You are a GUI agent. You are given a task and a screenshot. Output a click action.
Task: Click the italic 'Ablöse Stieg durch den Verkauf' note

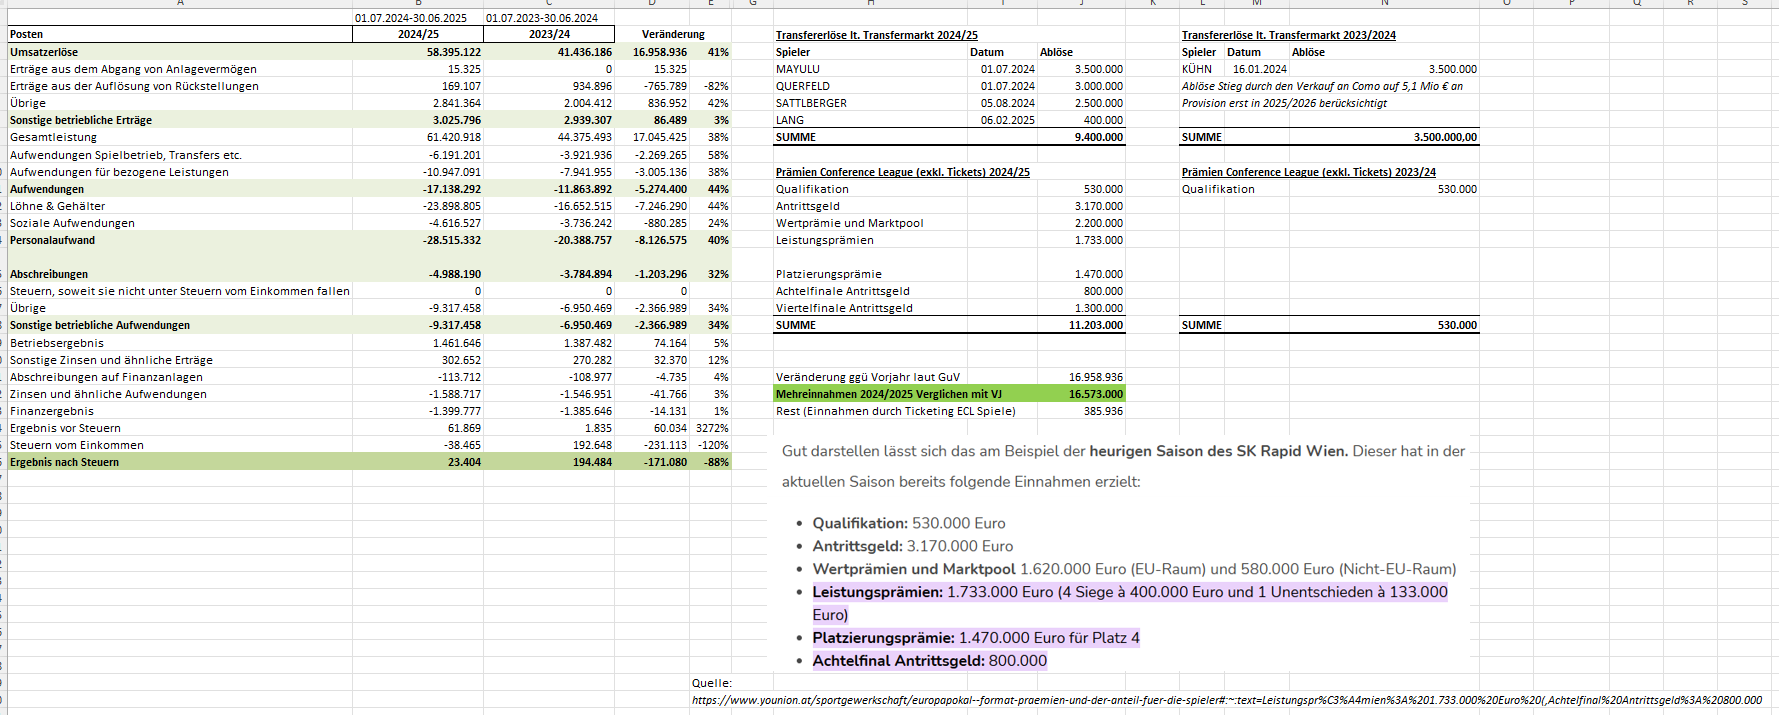1321,86
